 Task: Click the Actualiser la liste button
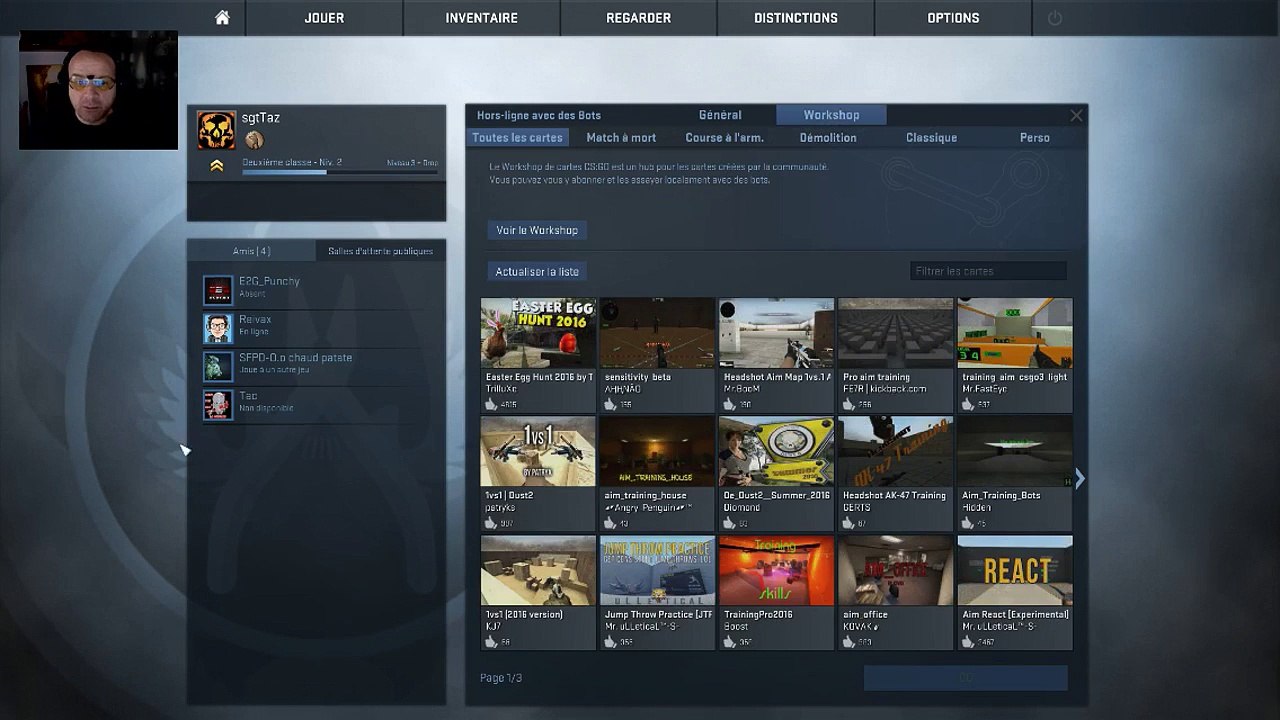pyautogui.click(x=537, y=271)
